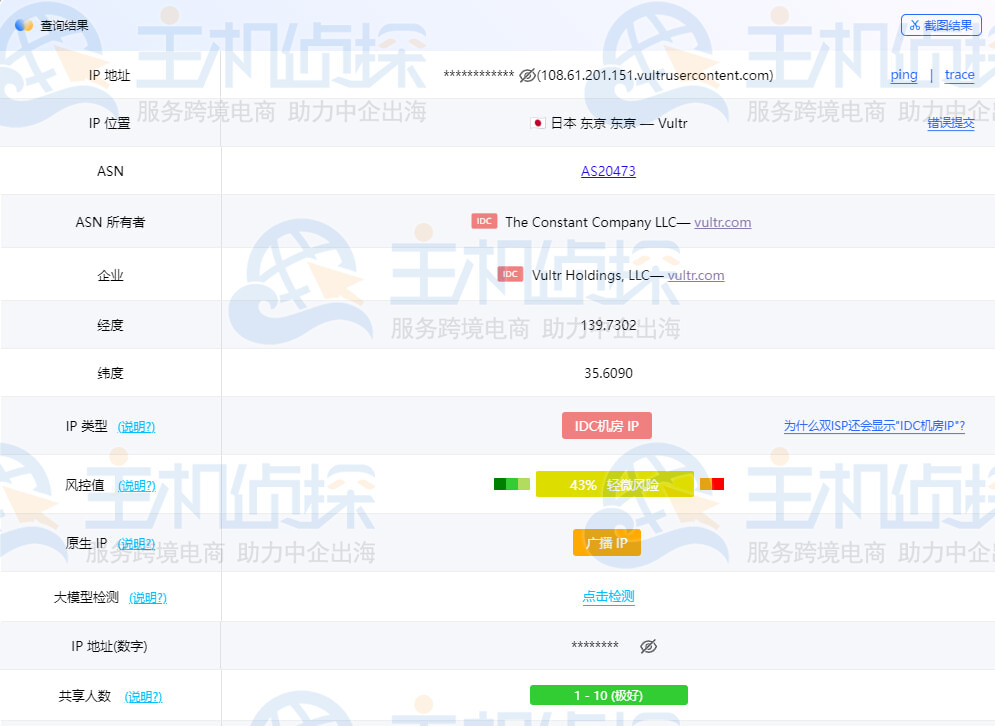The width and height of the screenshot is (995, 726).
Task: Show the hidden numeric IP address
Action: click(648, 647)
